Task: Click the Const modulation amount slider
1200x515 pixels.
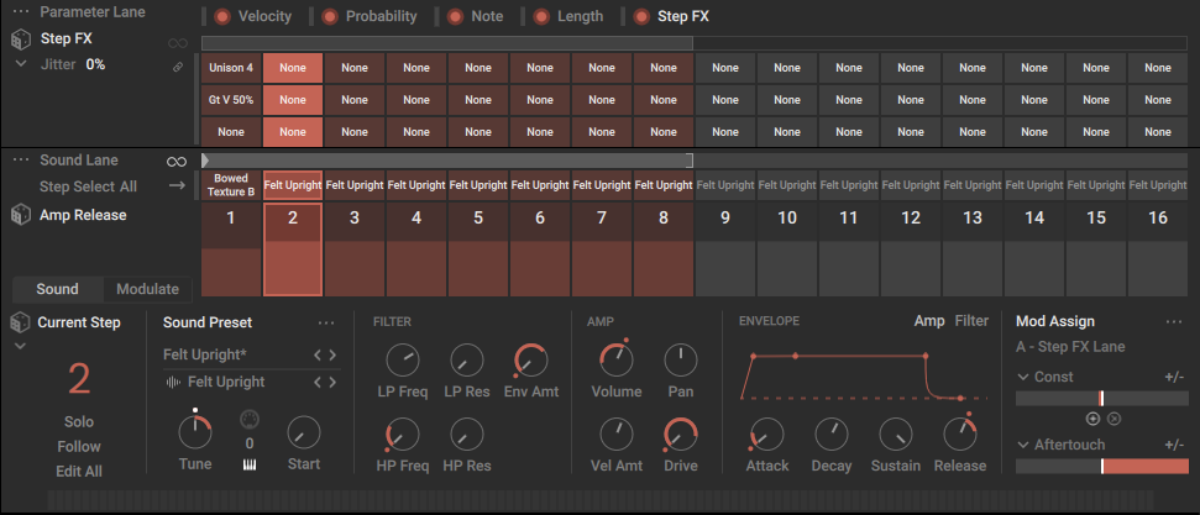Action: [1102, 398]
